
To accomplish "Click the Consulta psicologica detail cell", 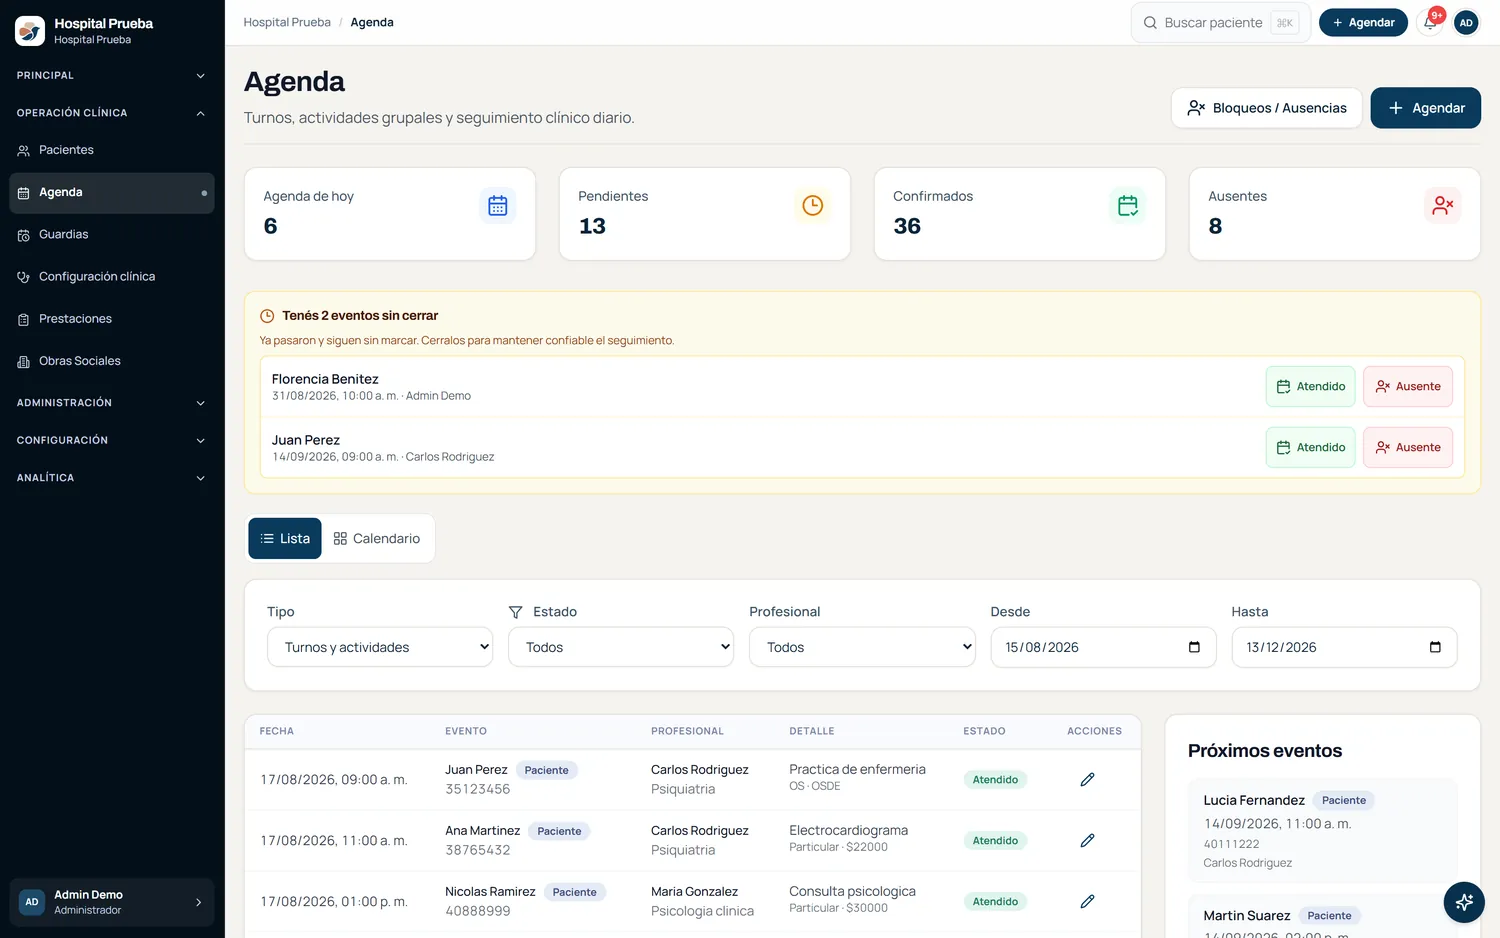I will point(852,899).
